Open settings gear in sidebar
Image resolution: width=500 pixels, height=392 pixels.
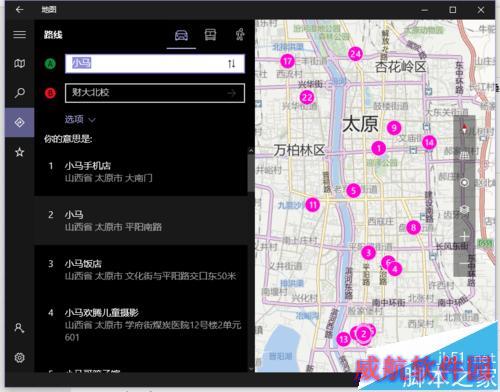point(19,358)
